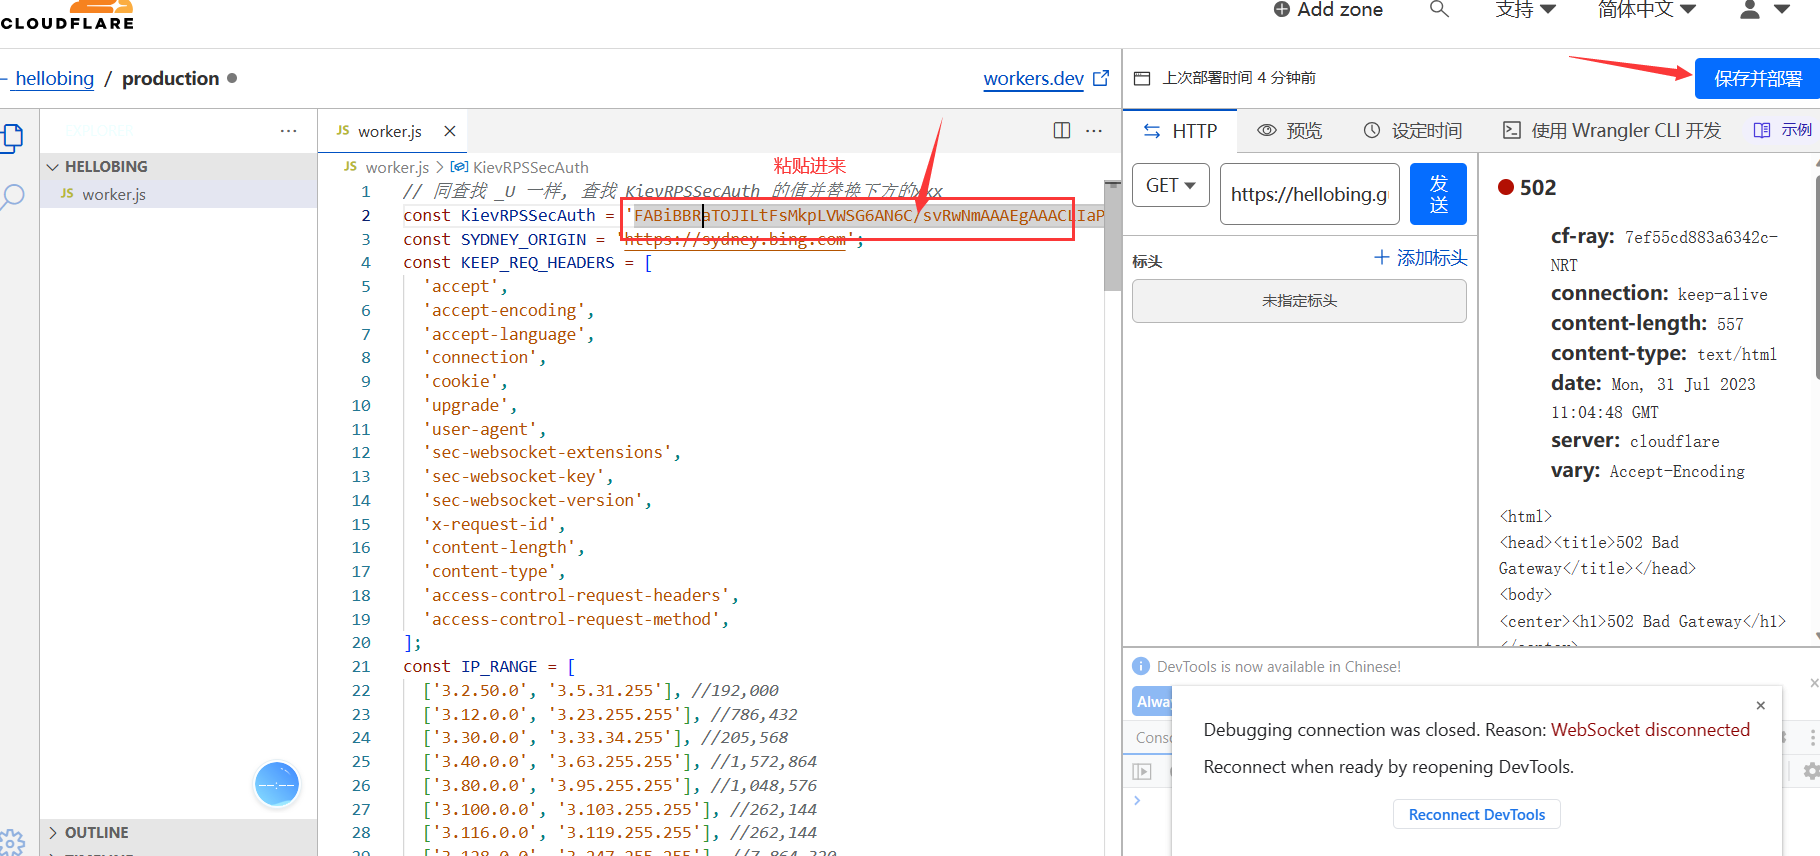Open DevTools console settings gear
Screen dimensions: 1820x856
1811,771
